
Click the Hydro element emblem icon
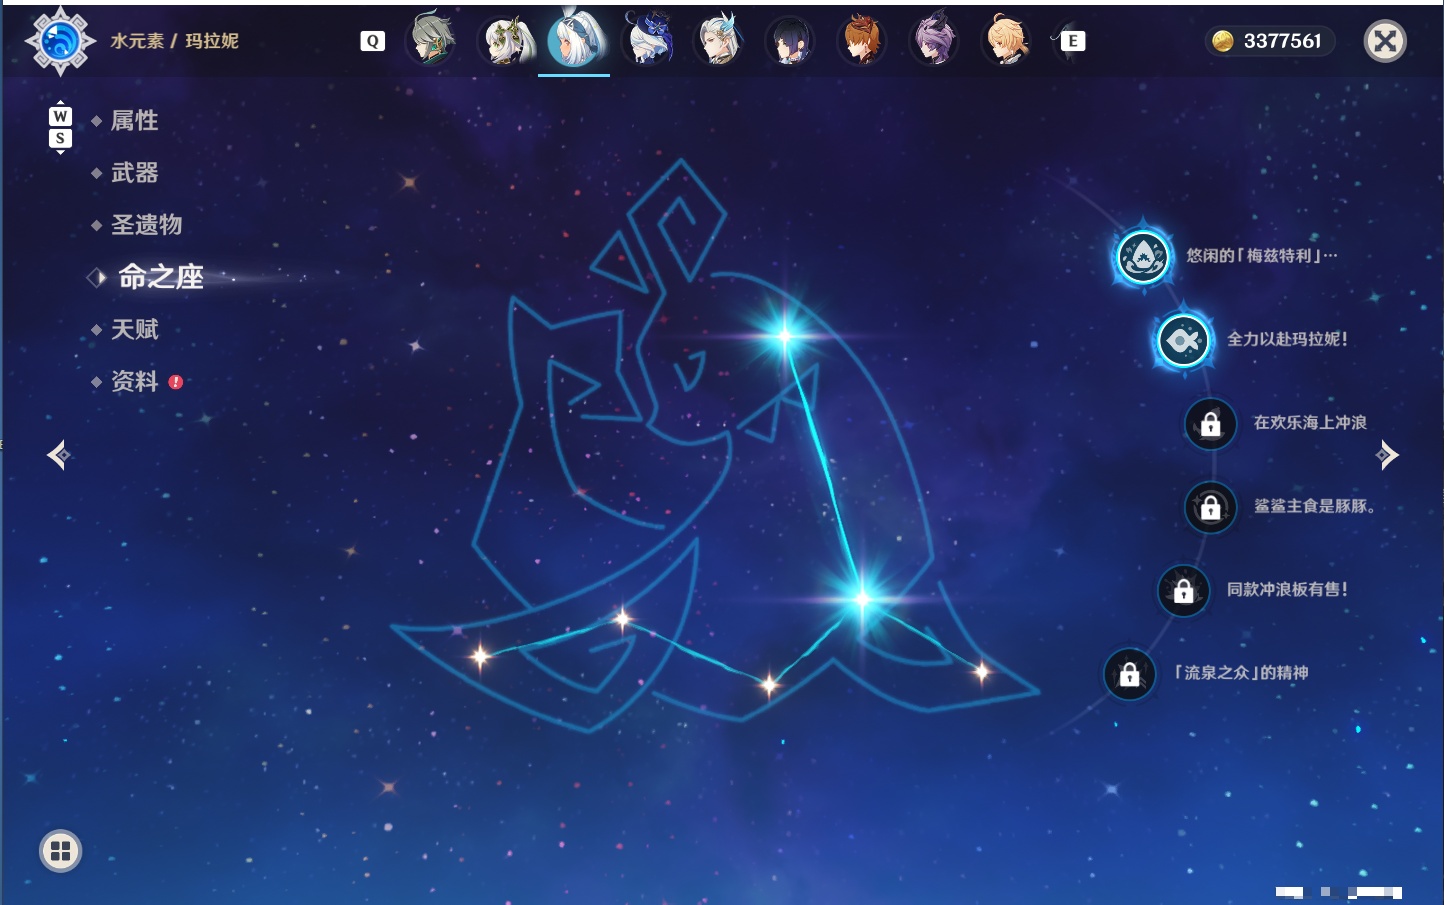pos(60,41)
